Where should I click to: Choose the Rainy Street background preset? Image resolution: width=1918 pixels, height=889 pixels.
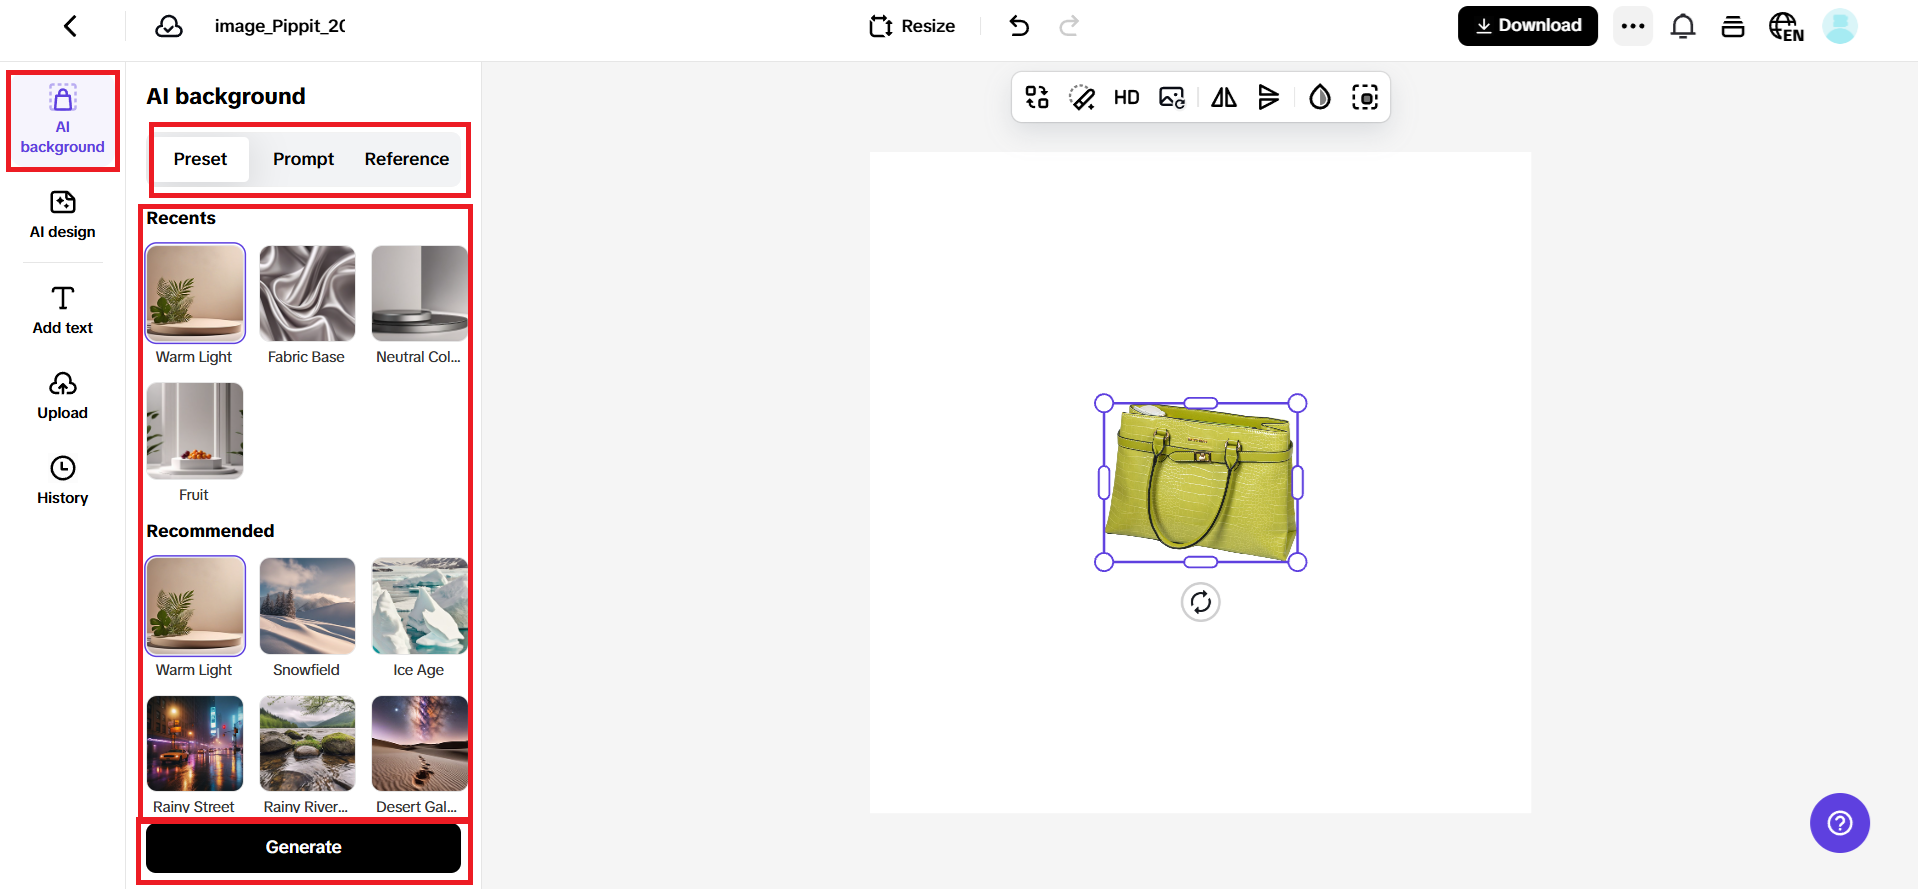[x=195, y=744]
